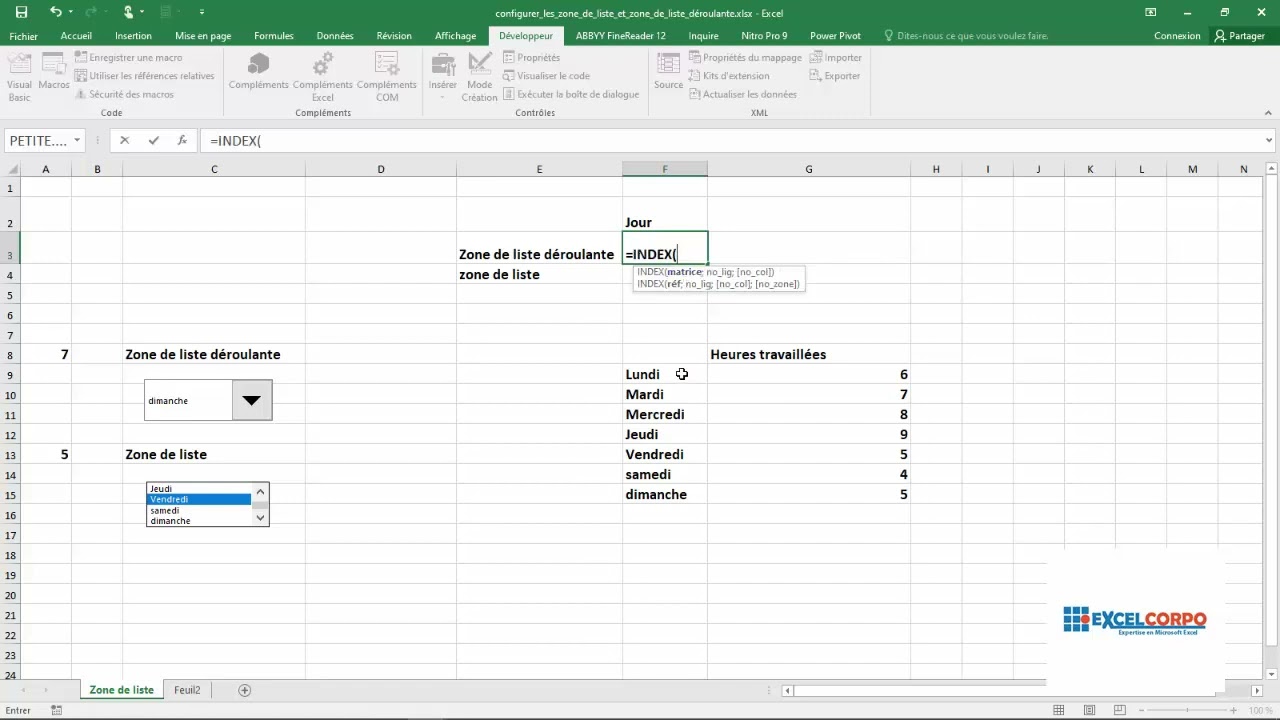Click Exécuter la boîte de dialogue
Viewport: 1280px width, 720px height.
tap(570, 94)
